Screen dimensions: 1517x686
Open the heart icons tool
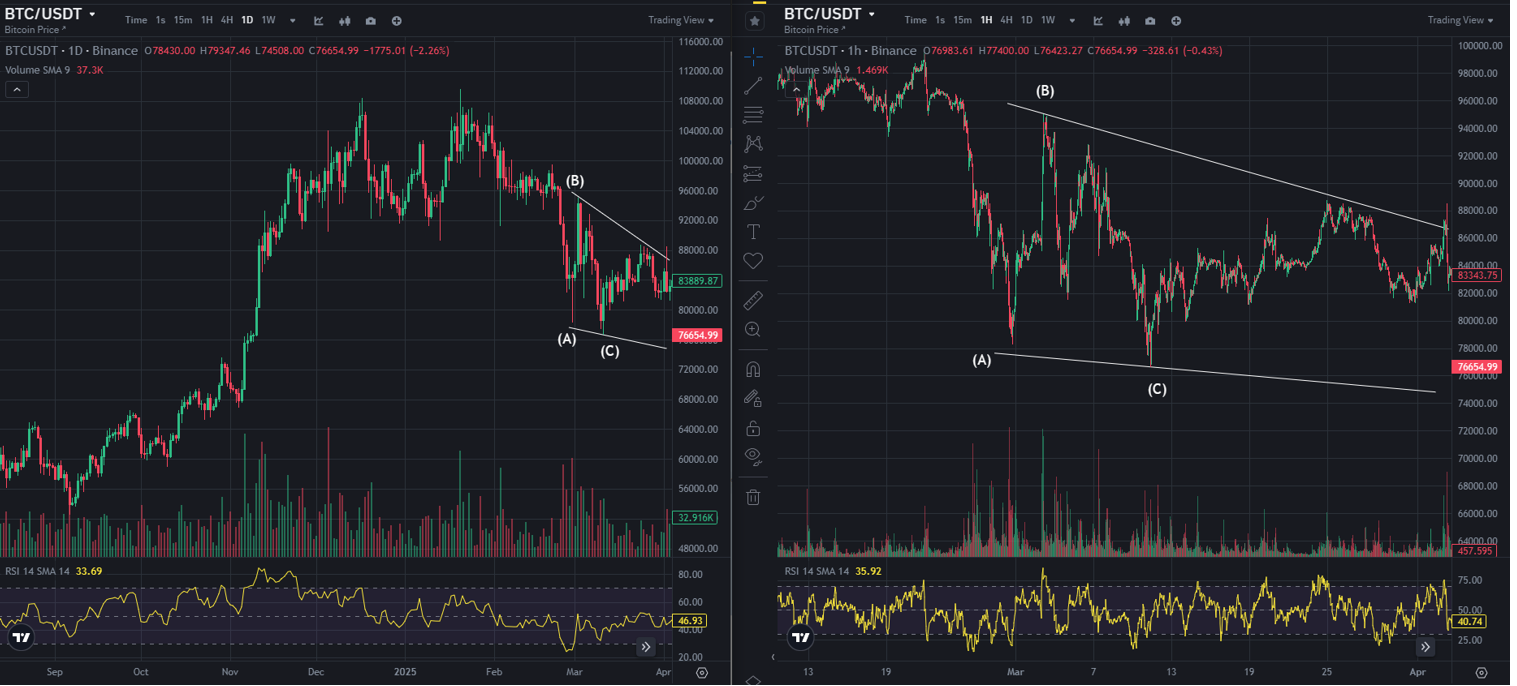(753, 261)
